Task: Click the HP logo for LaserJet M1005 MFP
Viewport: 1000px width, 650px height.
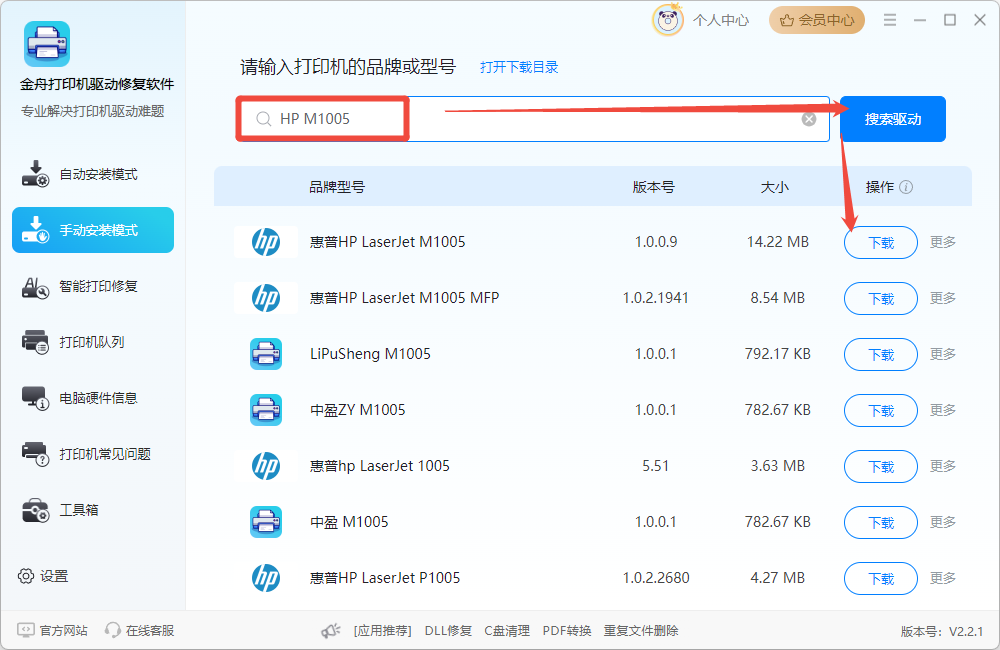Action: point(266,298)
